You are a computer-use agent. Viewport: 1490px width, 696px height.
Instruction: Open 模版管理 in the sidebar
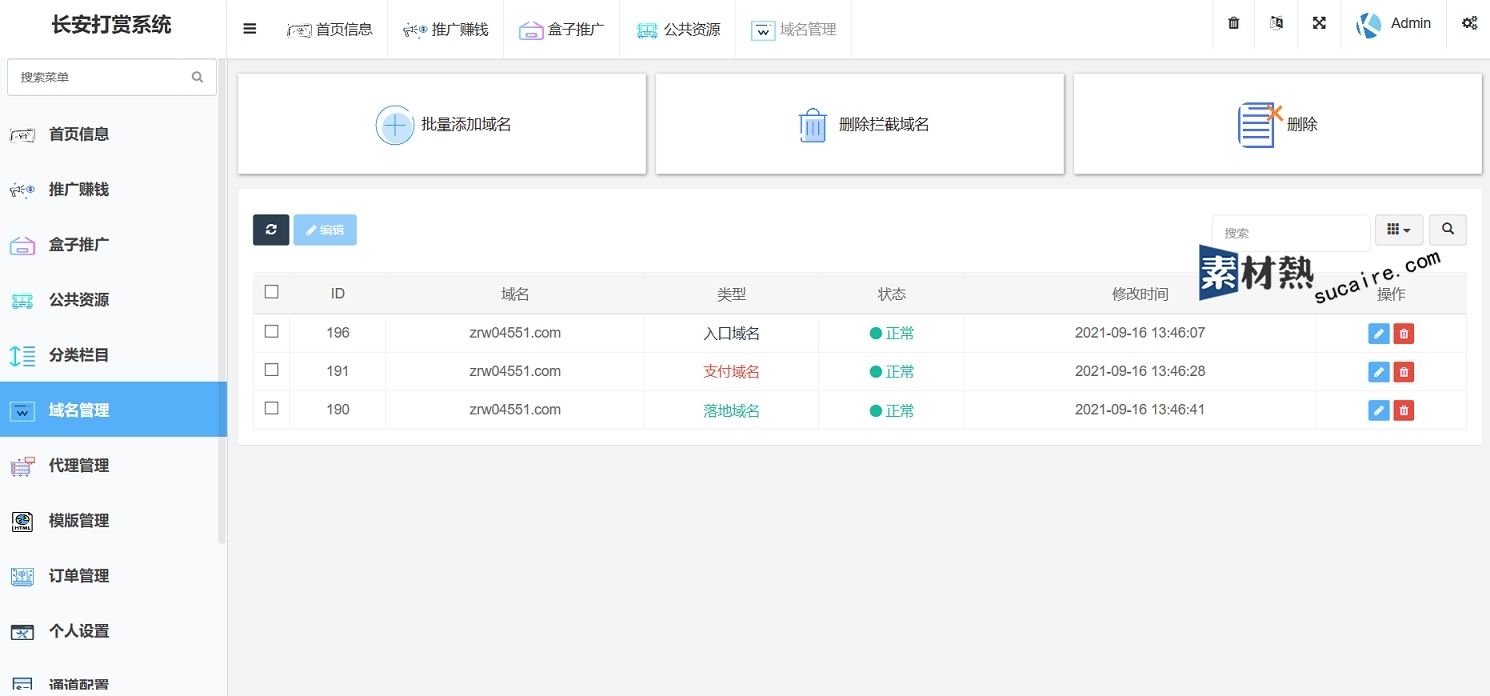[x=113, y=520]
